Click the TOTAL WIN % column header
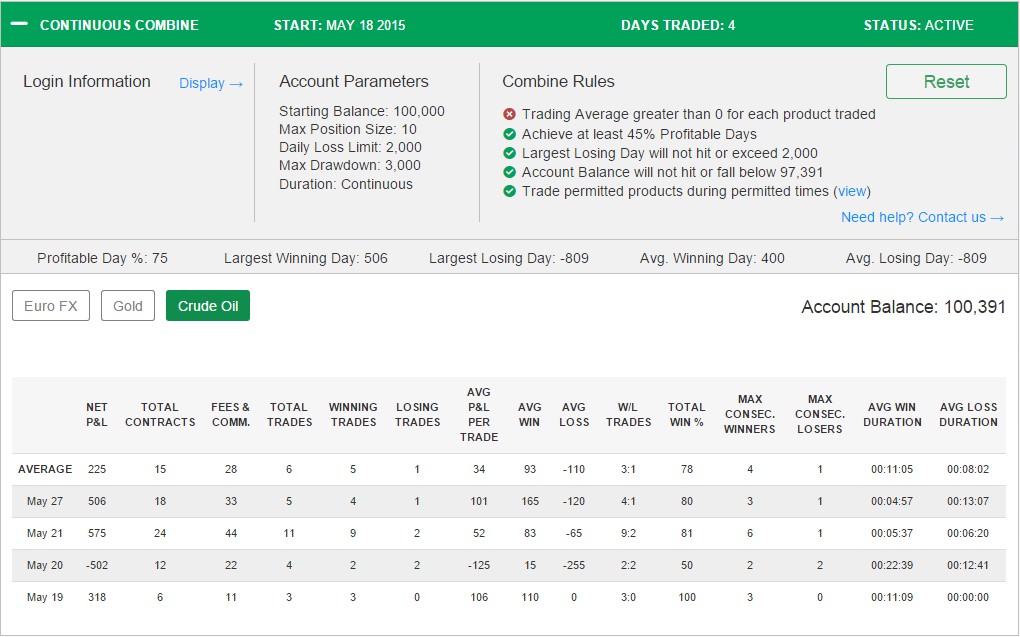 [x=686, y=414]
